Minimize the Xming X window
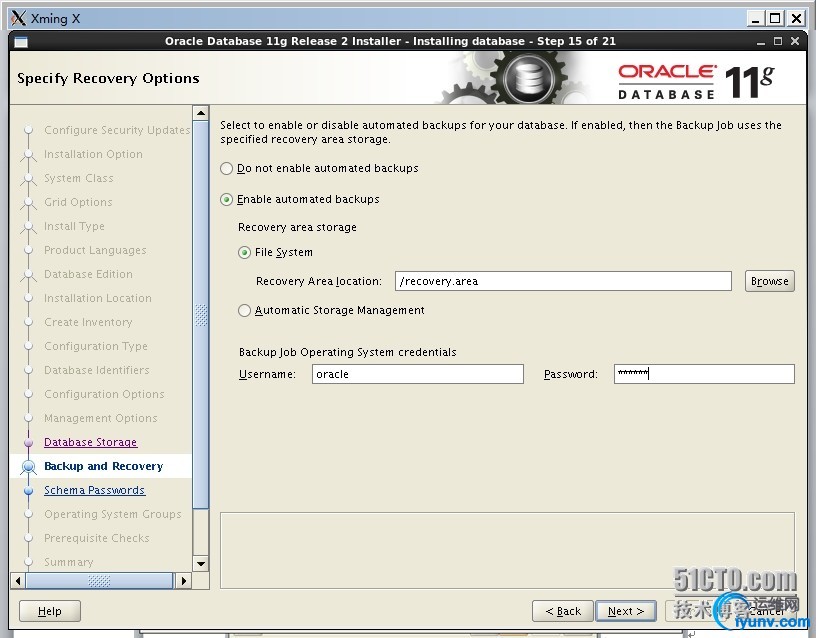This screenshot has height=638, width=816. coord(756,19)
